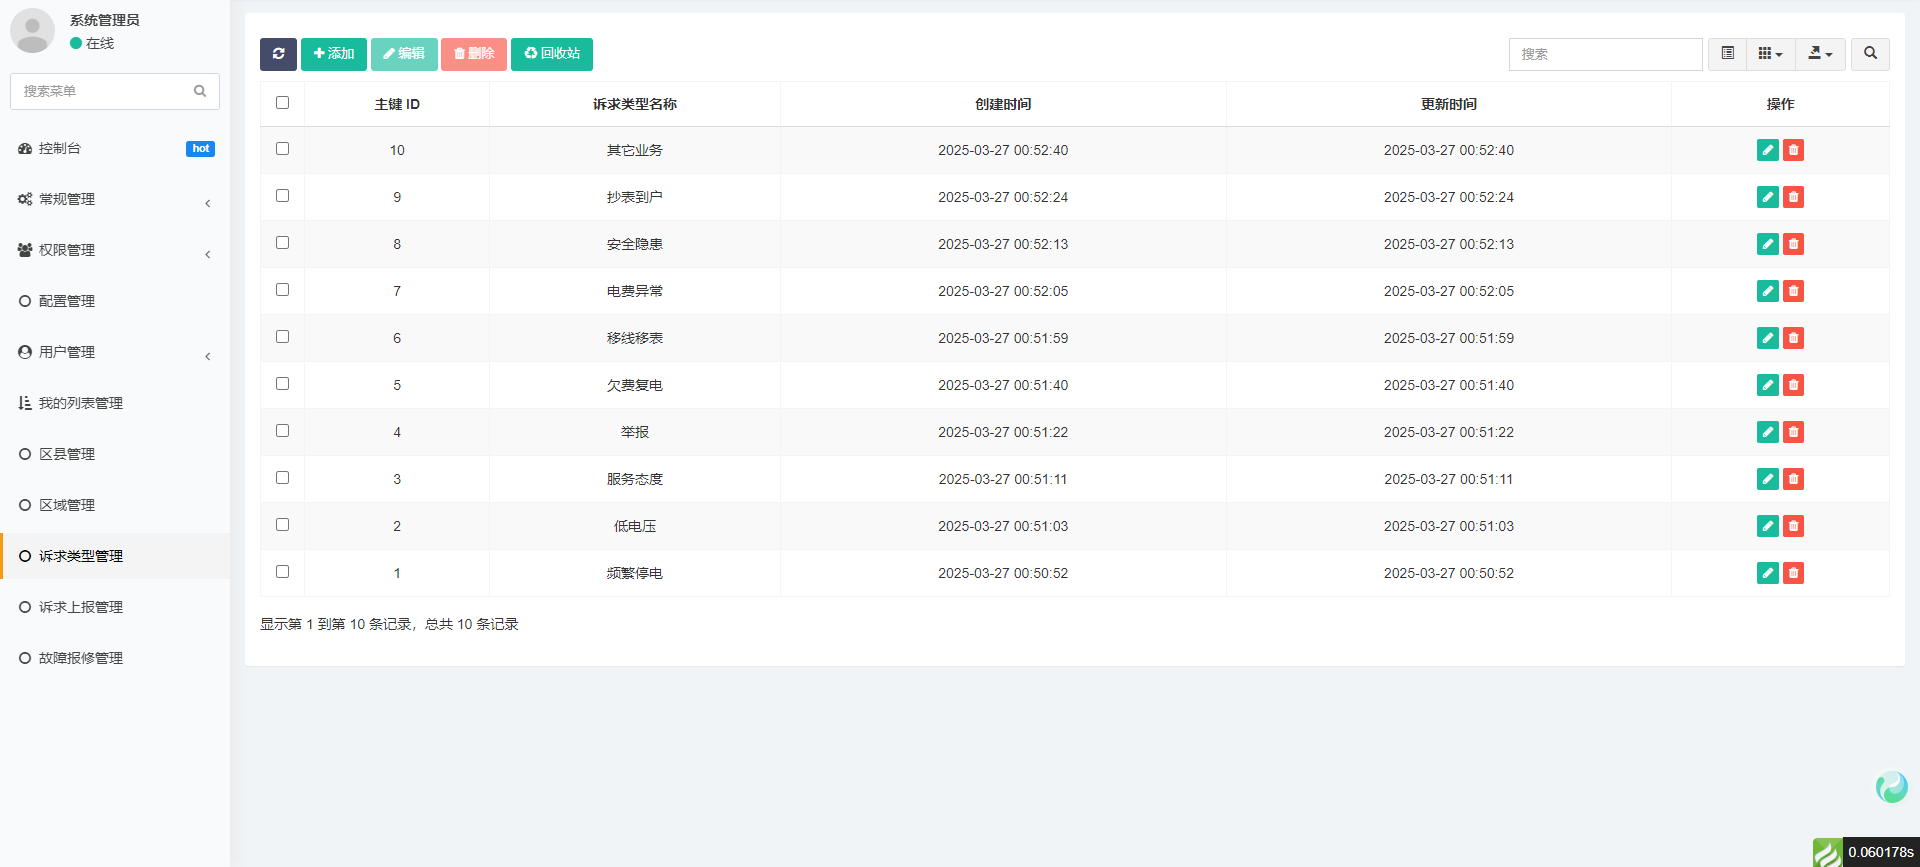Expand the 常规管理 sidebar menu
This screenshot has height=867, width=1920.
tap(115, 200)
